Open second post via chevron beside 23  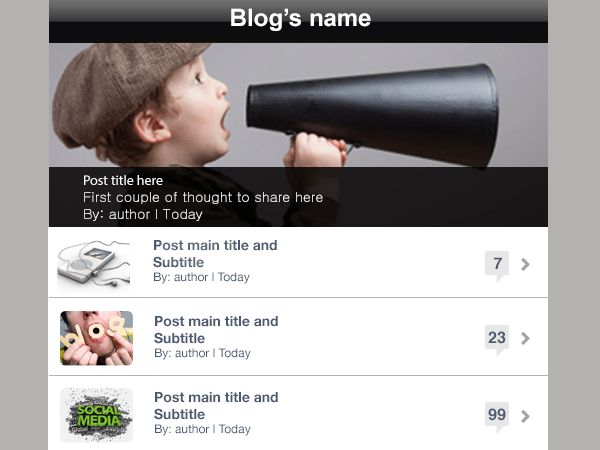pos(525,338)
